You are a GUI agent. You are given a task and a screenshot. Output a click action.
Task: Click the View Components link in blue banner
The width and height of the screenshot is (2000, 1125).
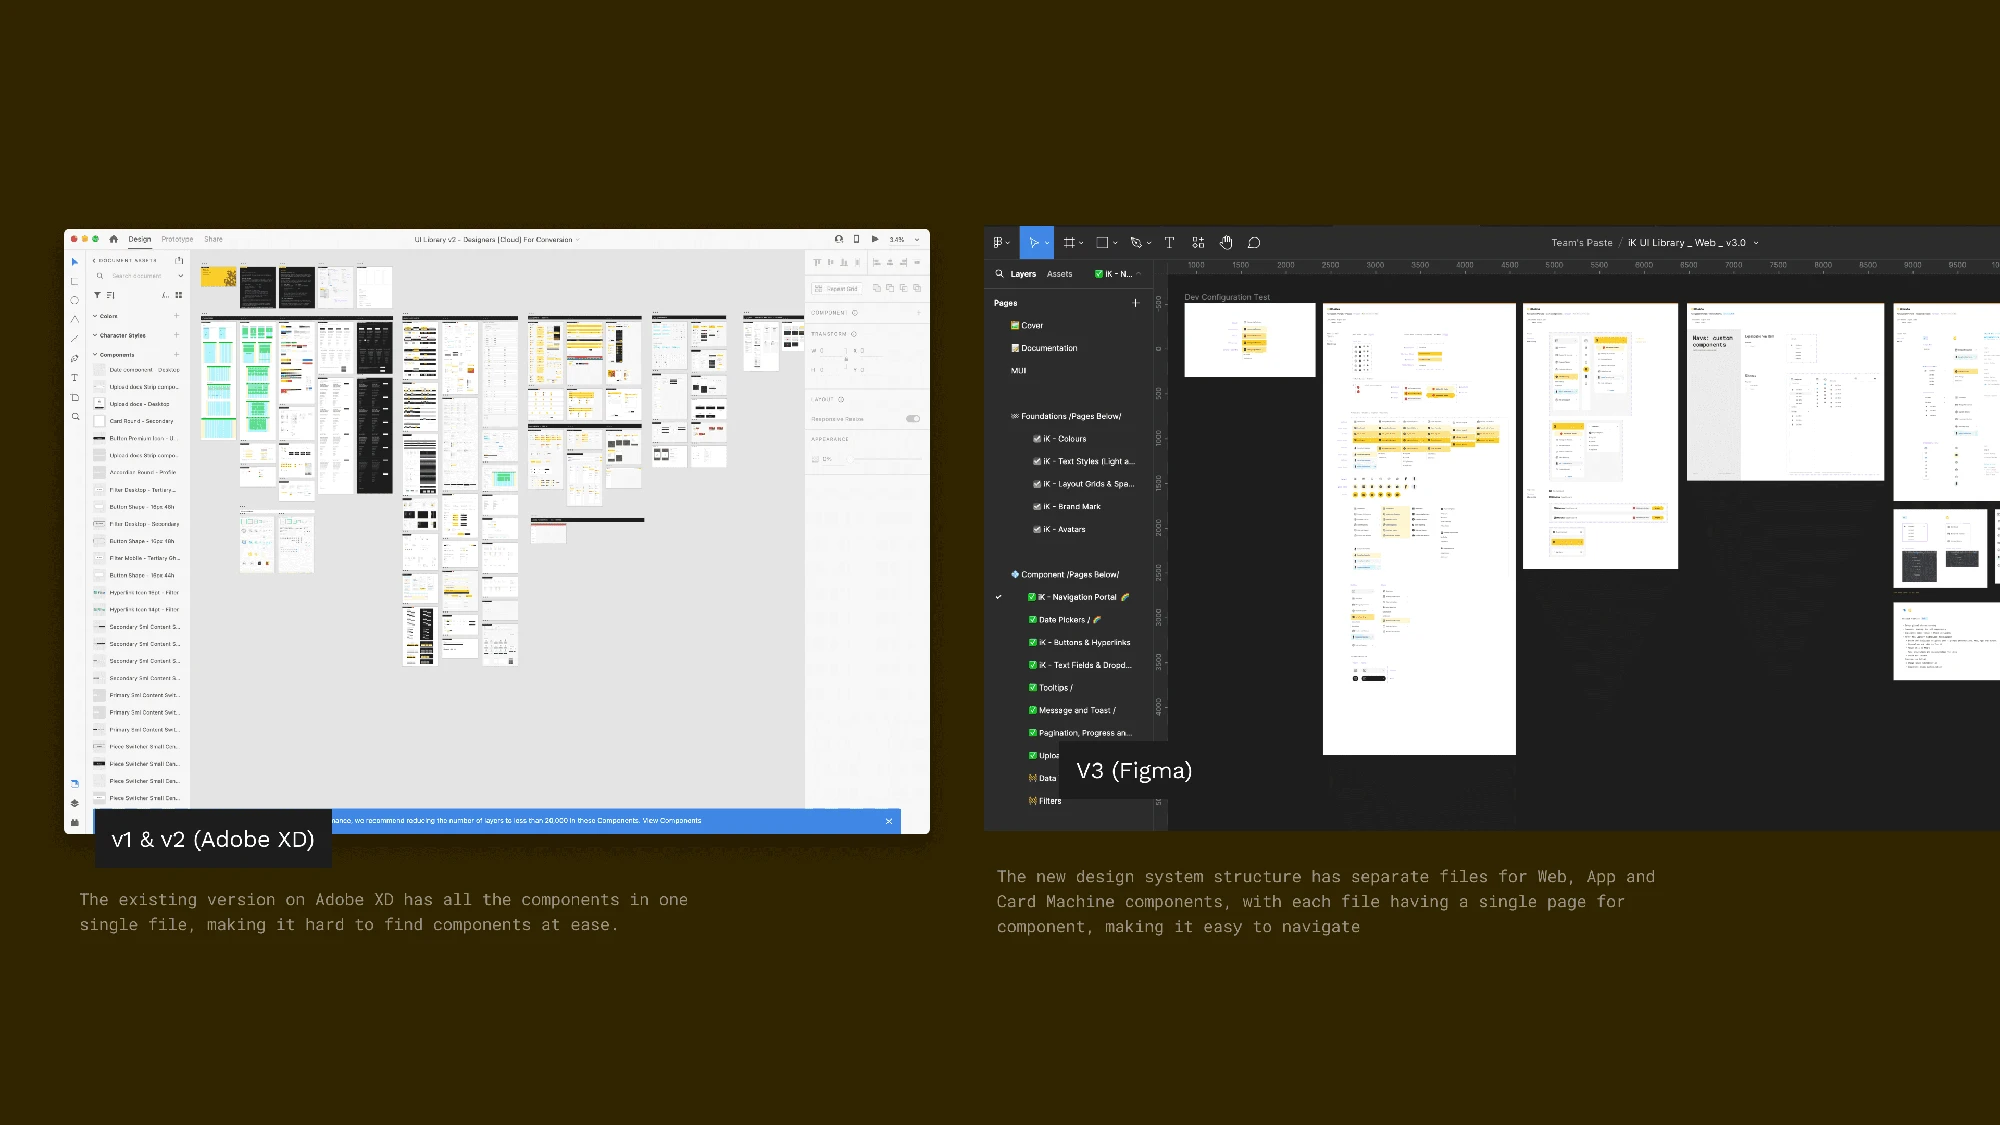[x=672, y=821]
